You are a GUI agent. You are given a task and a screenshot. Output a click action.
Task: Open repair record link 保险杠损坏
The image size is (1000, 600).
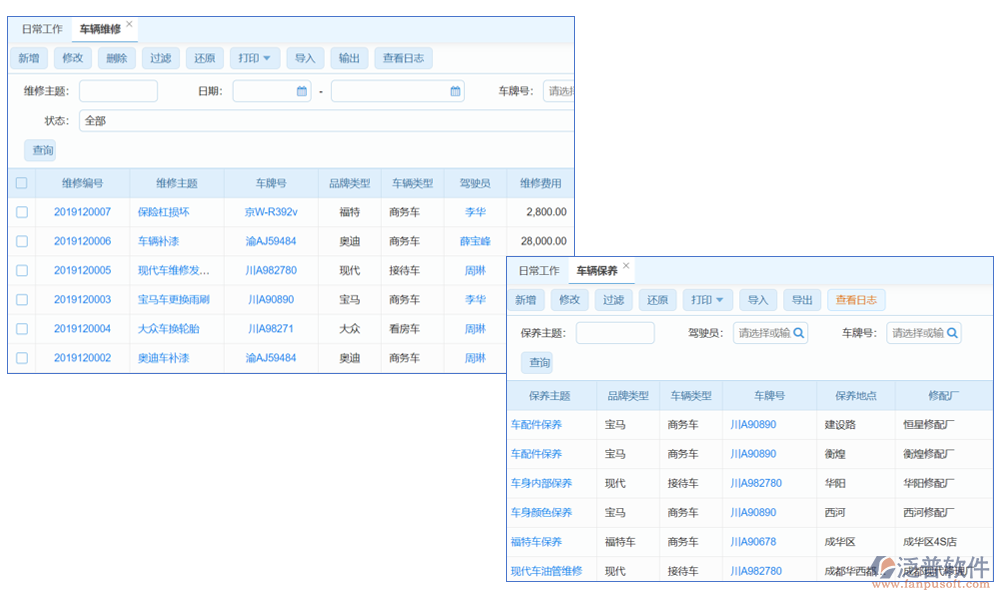click(x=163, y=212)
